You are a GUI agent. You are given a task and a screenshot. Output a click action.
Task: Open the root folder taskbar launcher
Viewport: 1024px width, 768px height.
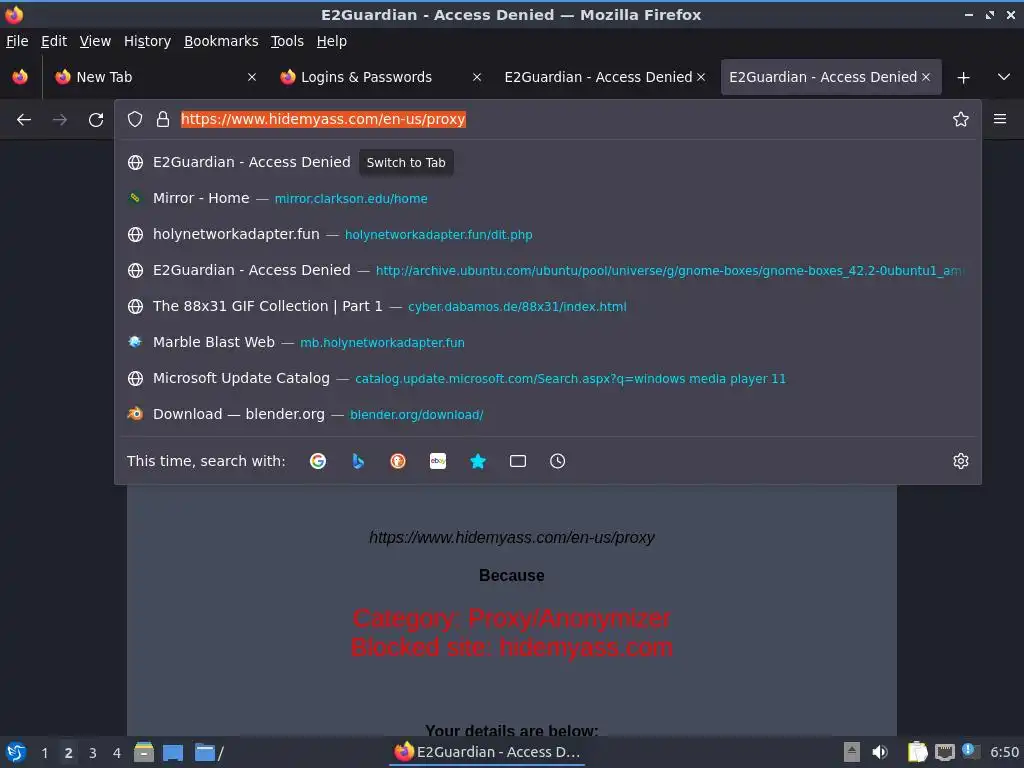(208, 752)
